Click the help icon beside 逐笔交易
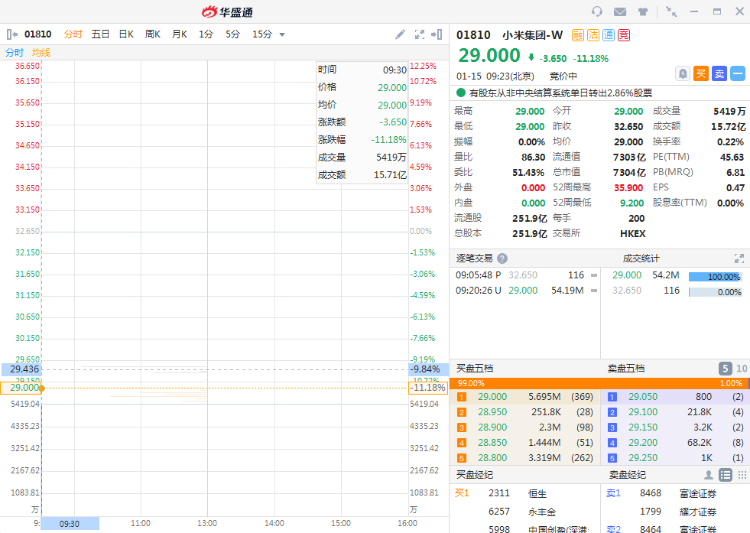750x533 pixels. pos(502,258)
